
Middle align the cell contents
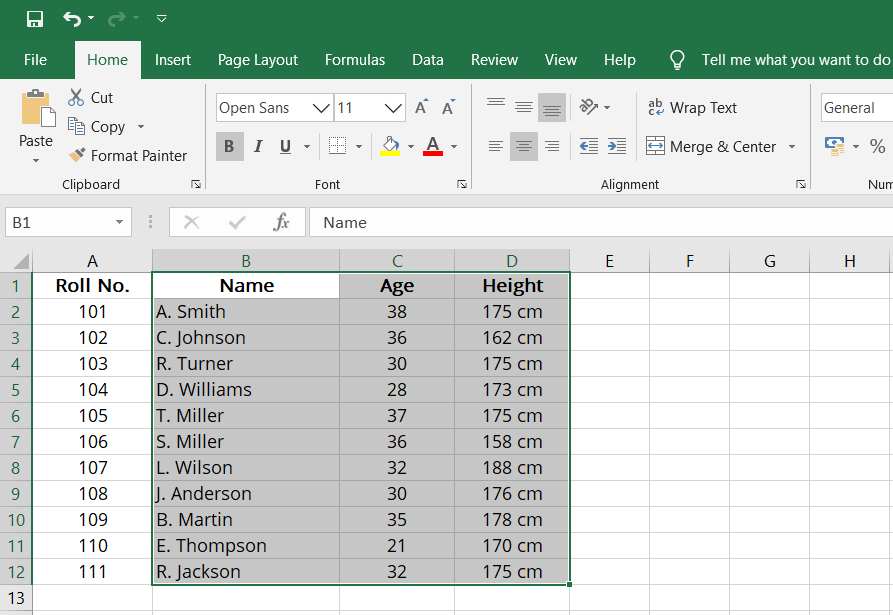pos(524,107)
